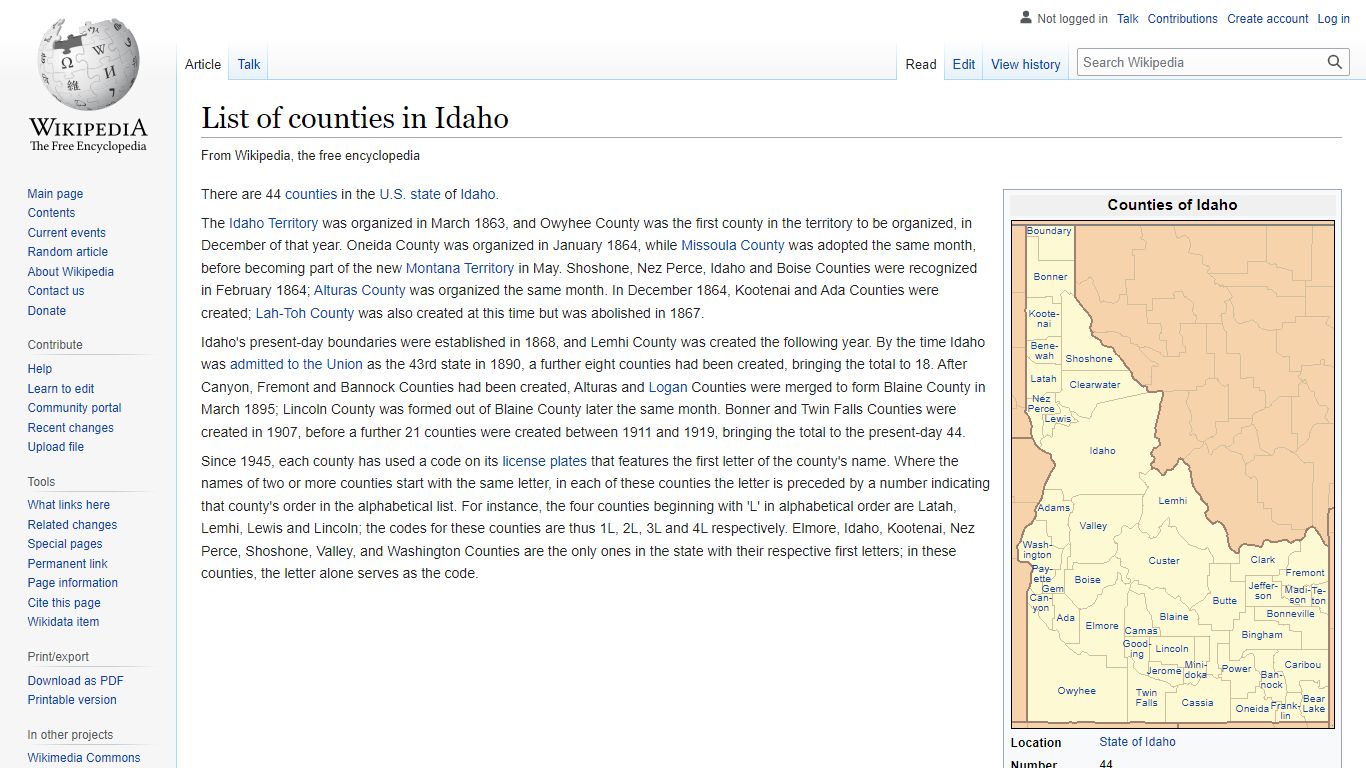Follow the 'counties' link in intro

tap(311, 194)
